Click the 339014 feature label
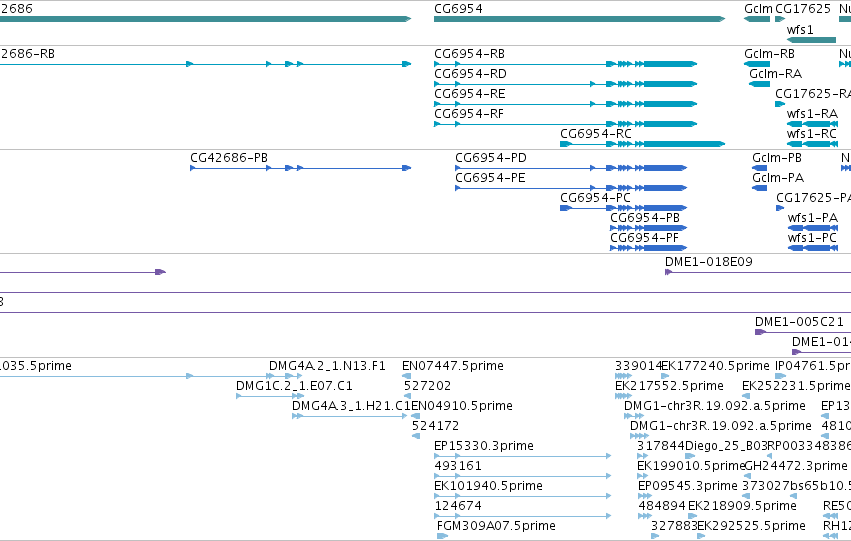The height and width of the screenshot is (541, 851). (638, 366)
